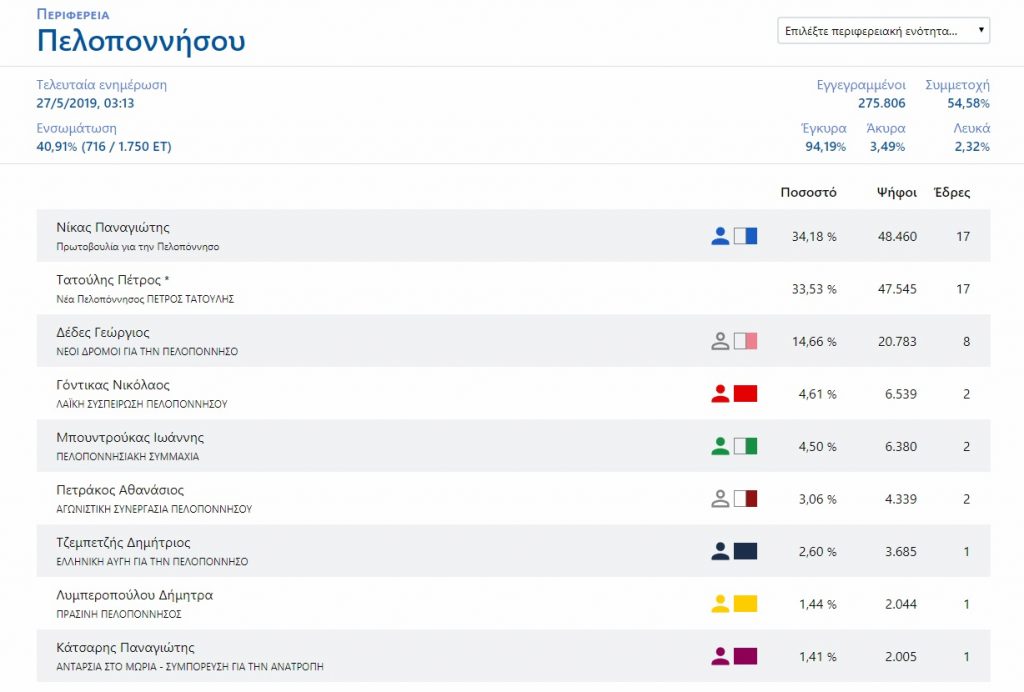Screen dimensions: 1024x692
Task: Click the solid red swatch for Γόντικας Νικόλαος
Action: coord(745,394)
